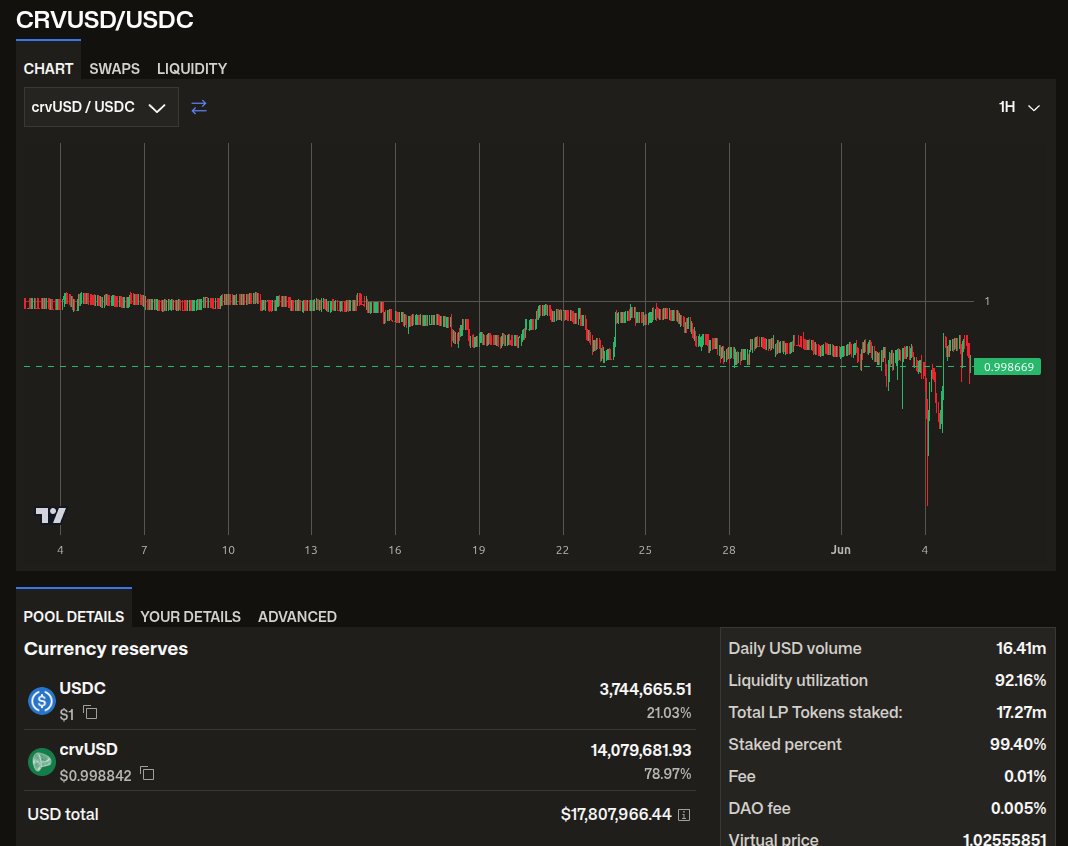
Task: Copy the crvUSD token address
Action: point(147,773)
